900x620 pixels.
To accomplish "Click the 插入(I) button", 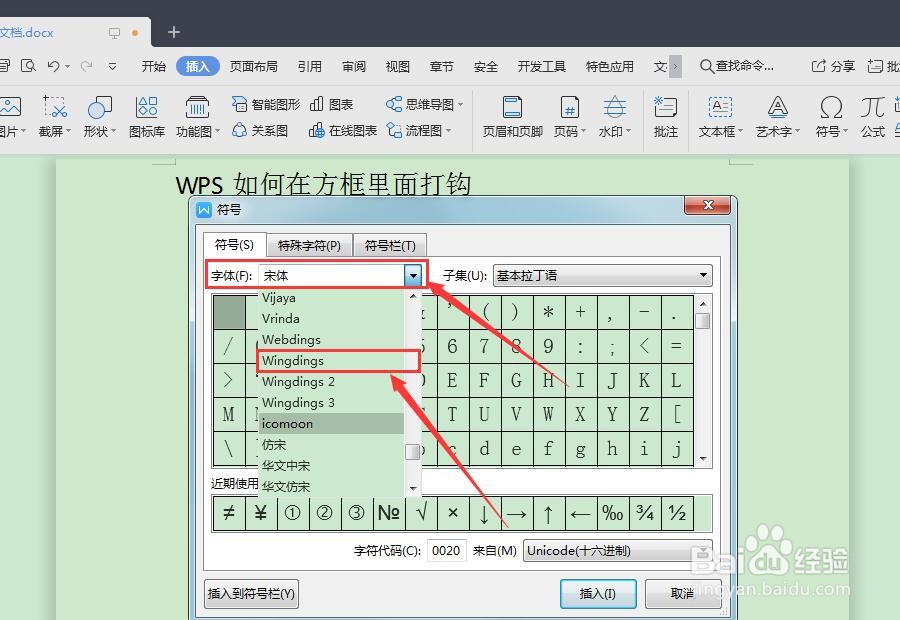I will pyautogui.click(x=598, y=593).
